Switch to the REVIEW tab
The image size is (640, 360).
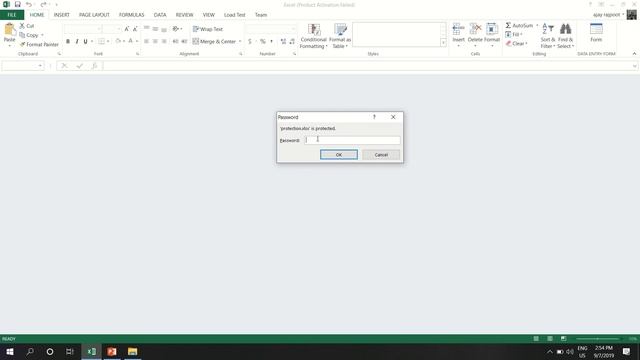[184, 15]
